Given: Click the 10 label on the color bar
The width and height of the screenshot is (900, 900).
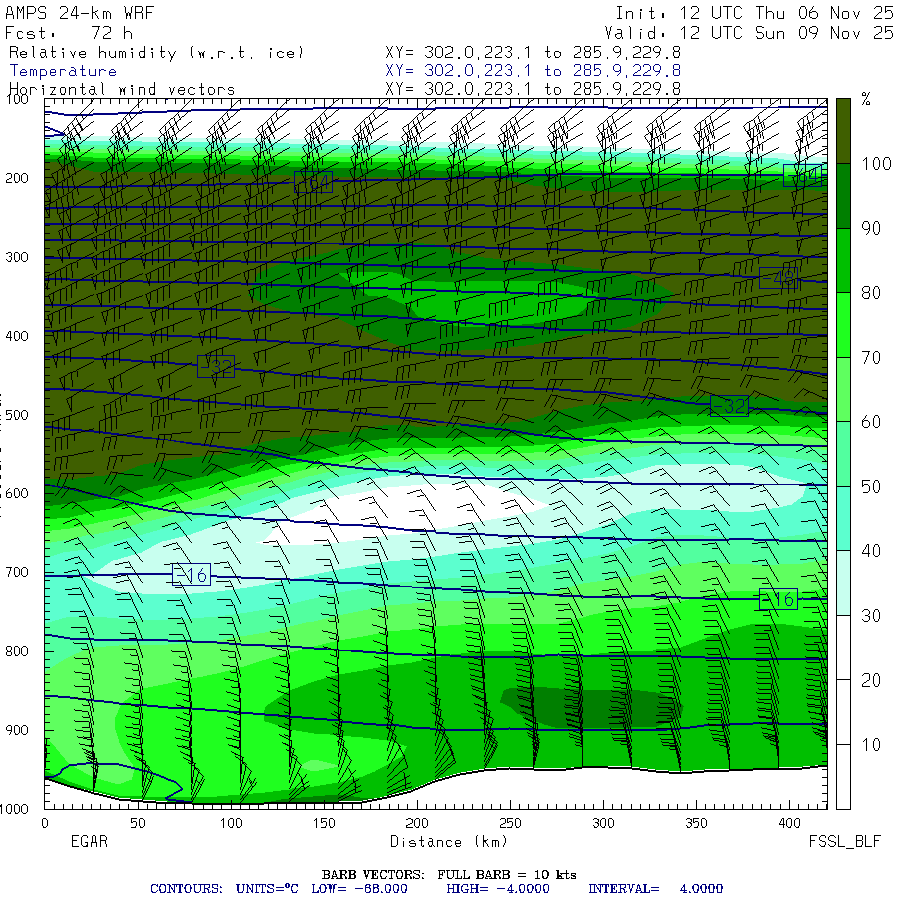Looking at the screenshot, I should (x=871, y=744).
